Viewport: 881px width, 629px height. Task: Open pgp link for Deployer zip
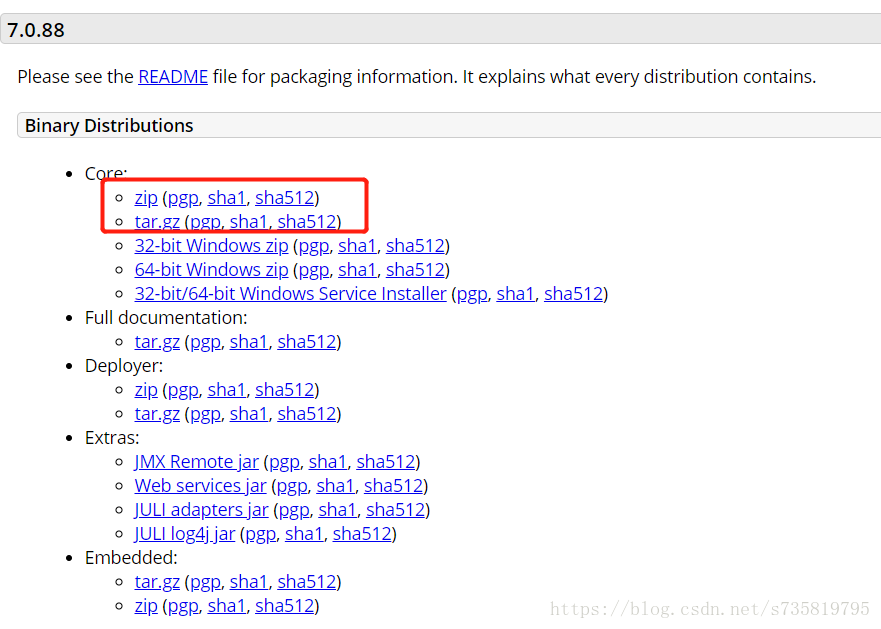pos(183,390)
